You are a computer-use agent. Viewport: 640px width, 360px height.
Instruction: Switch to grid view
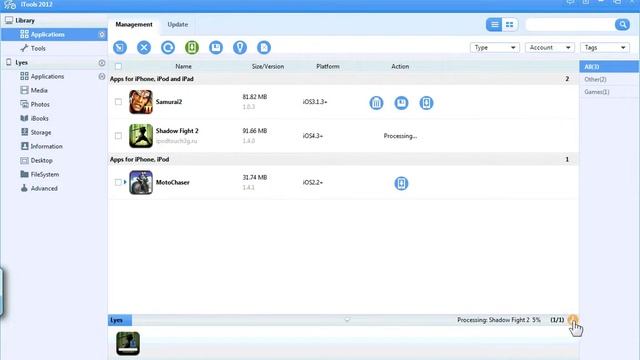tap(510, 24)
